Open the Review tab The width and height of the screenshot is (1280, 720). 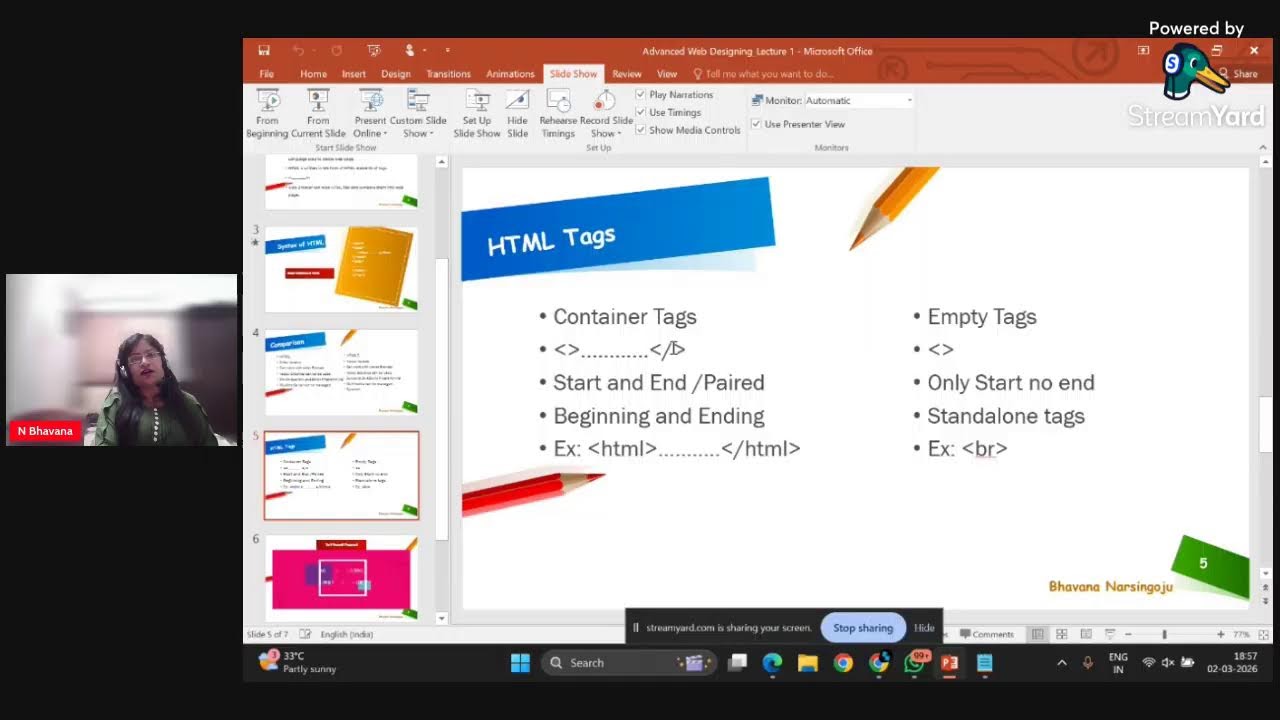tap(627, 74)
